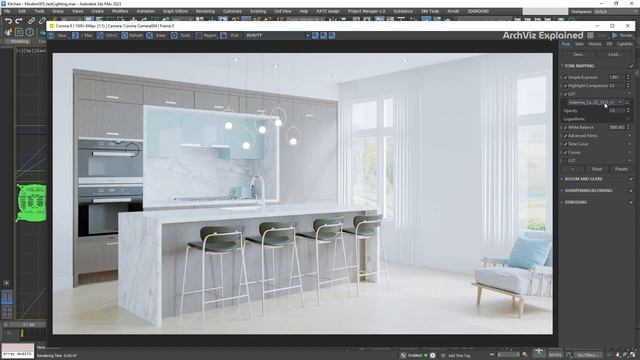Expand the Denoising section
640x360 pixels.
(562, 202)
